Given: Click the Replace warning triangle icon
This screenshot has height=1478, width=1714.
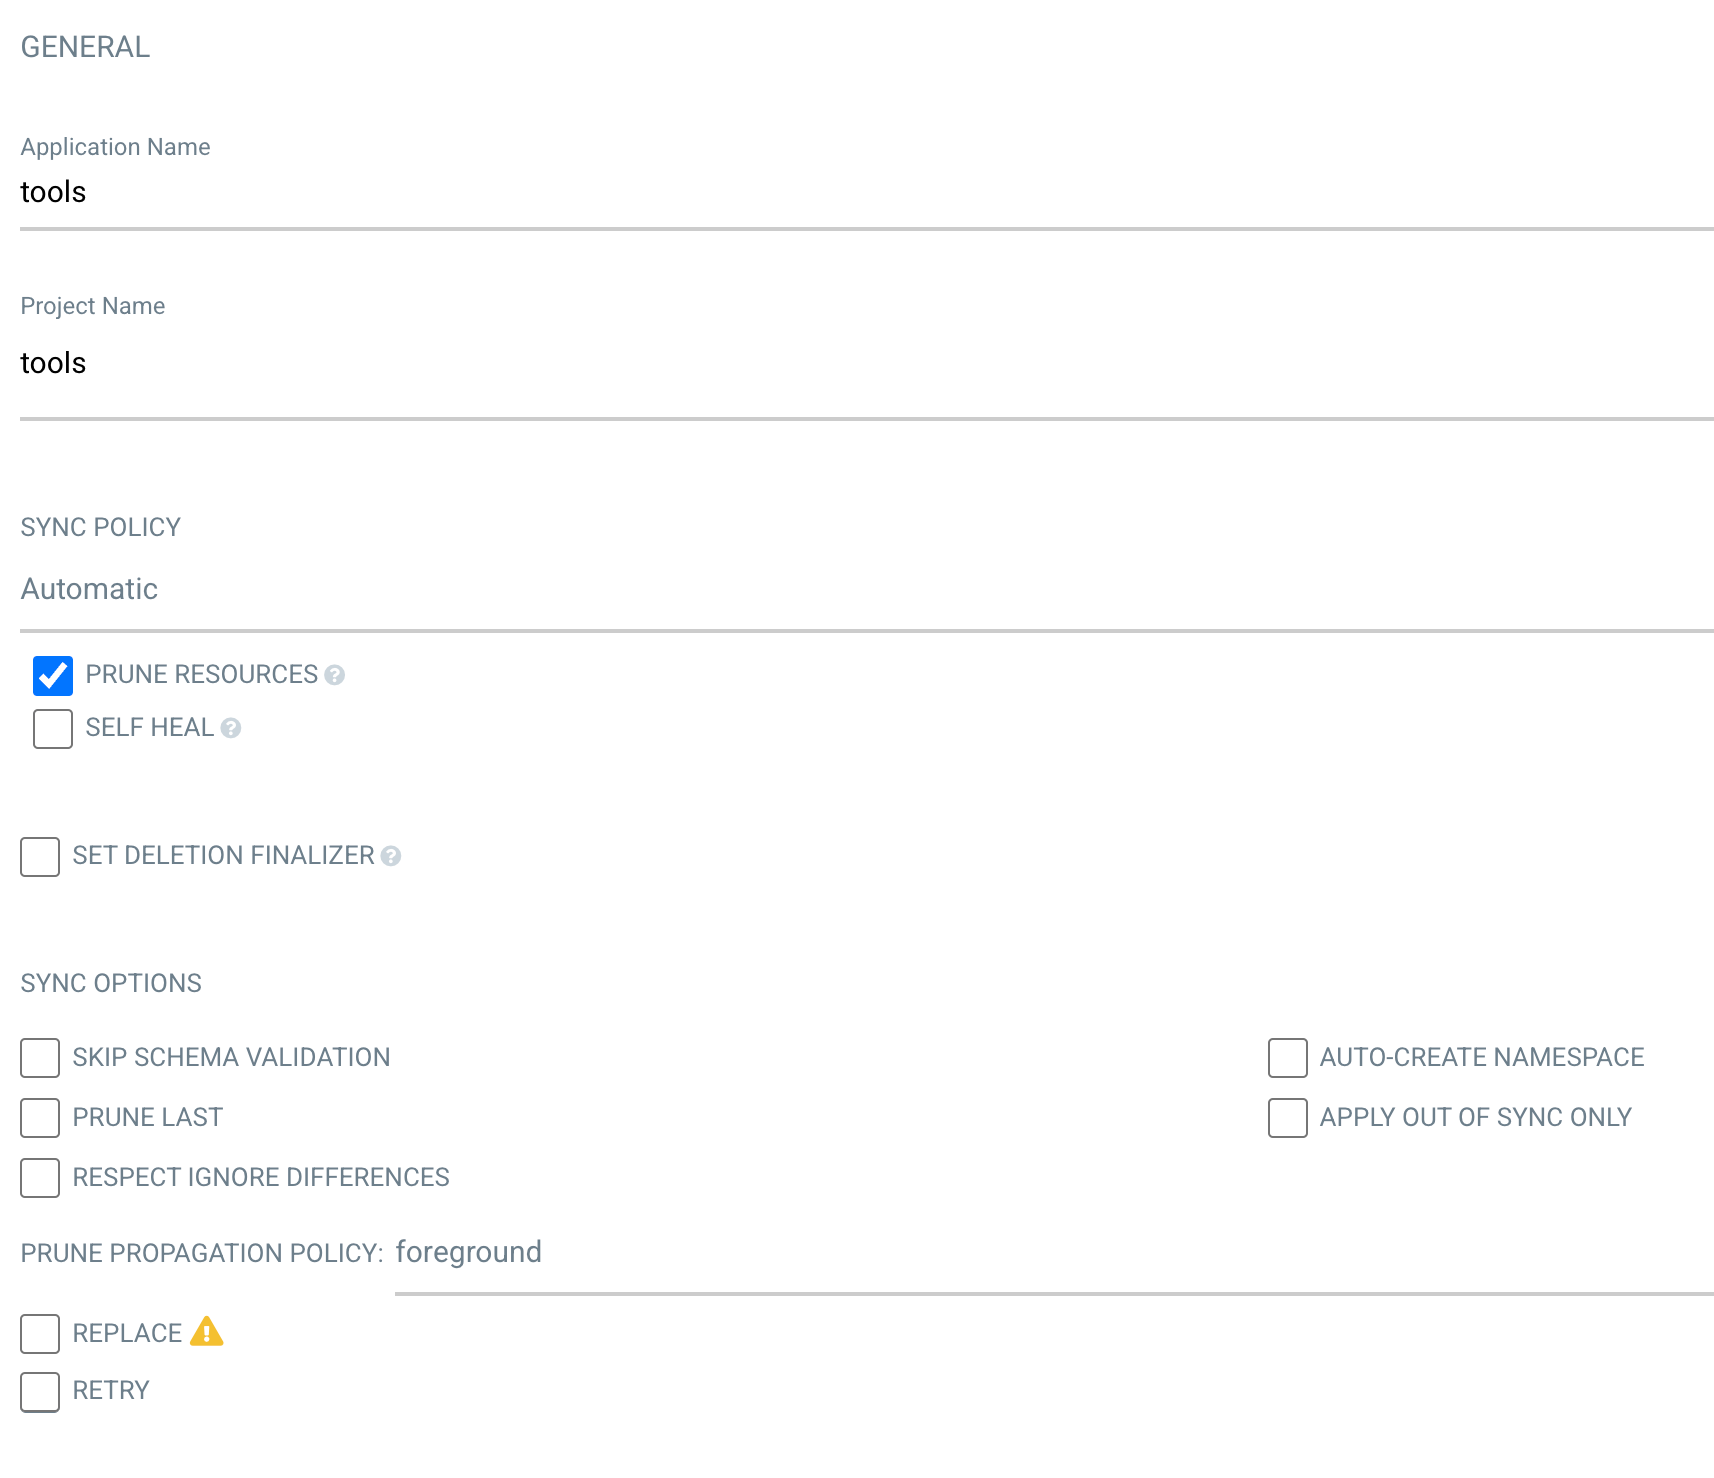Looking at the screenshot, I should pos(206,1332).
